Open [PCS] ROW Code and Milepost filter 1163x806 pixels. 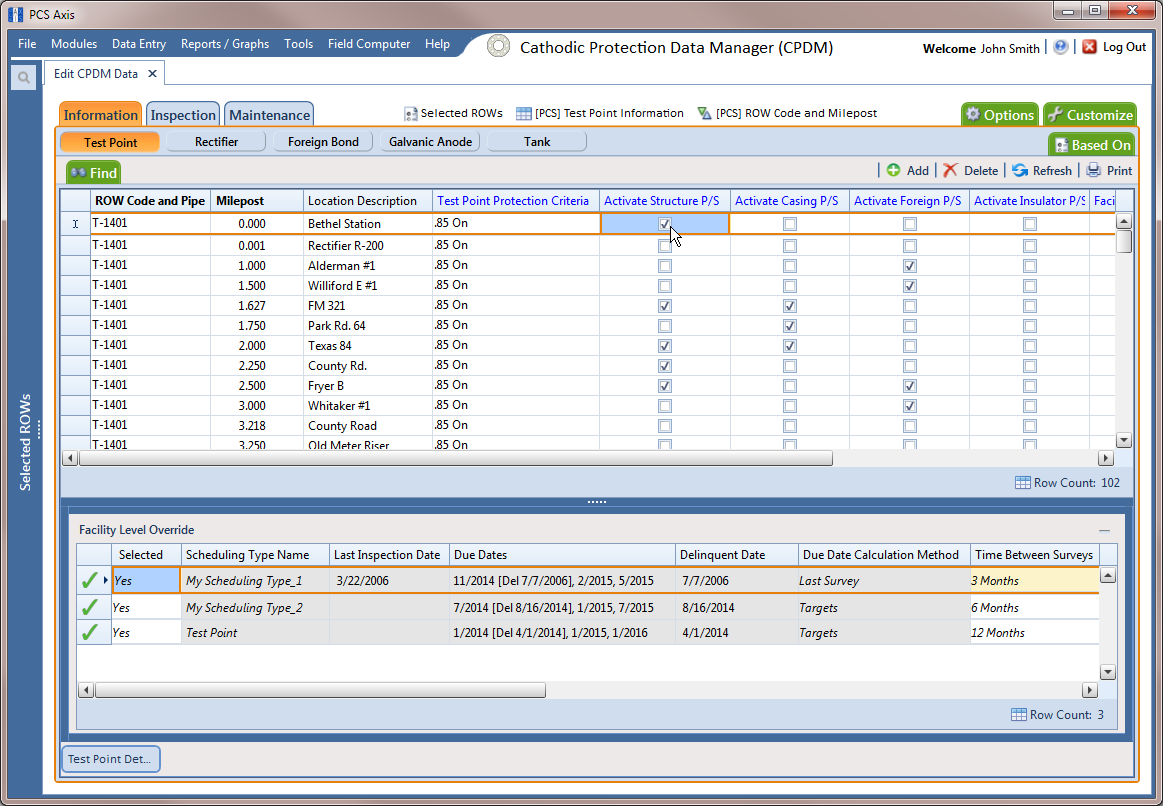pos(787,113)
